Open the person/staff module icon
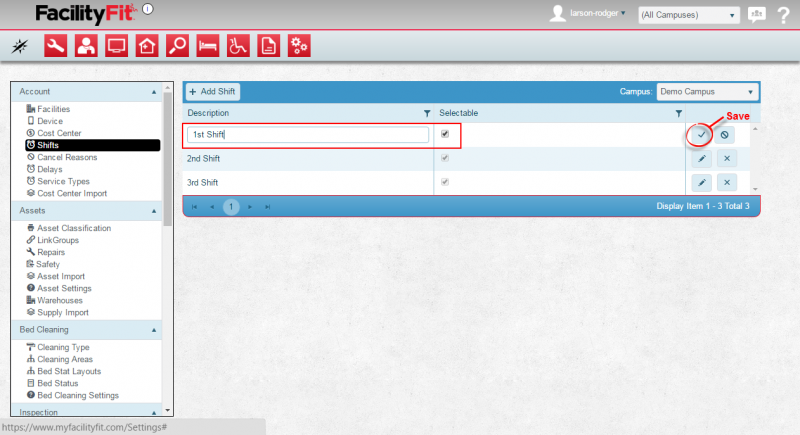 [x=86, y=46]
